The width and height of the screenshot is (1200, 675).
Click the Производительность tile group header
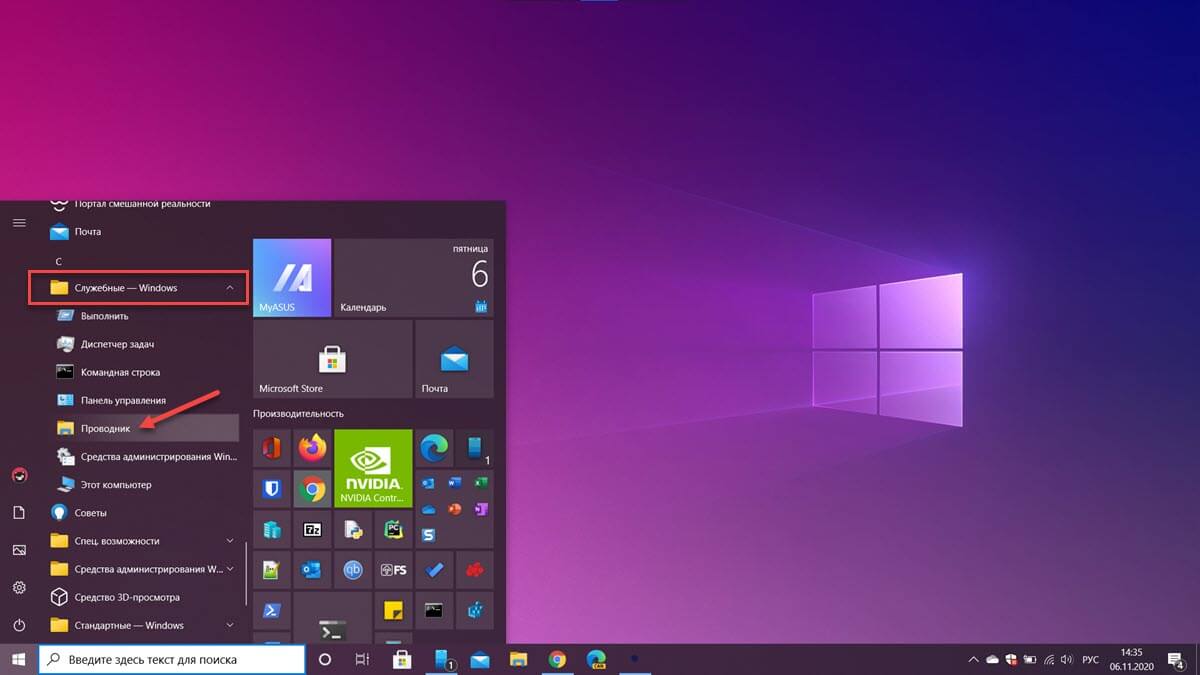(x=298, y=413)
